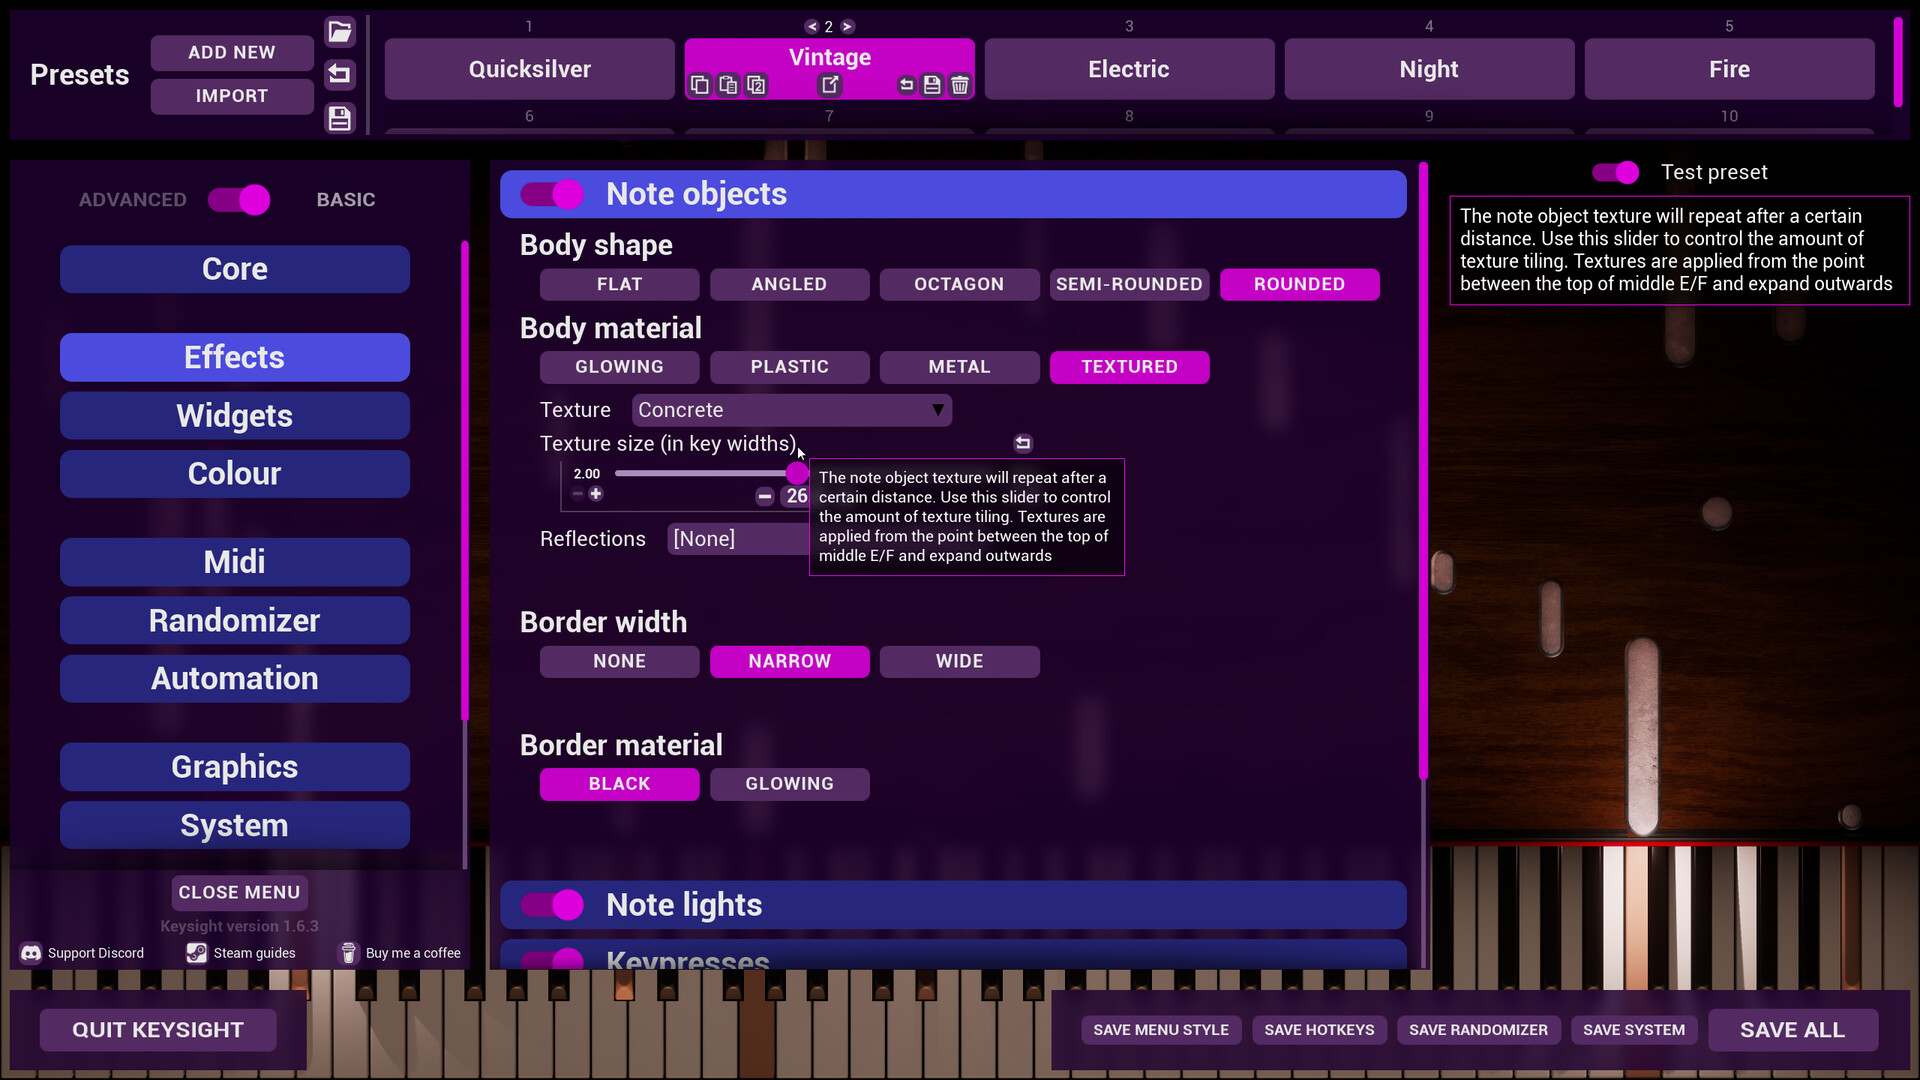Click the Support Discord icon link
The width and height of the screenshot is (1920, 1080).
[x=31, y=953]
